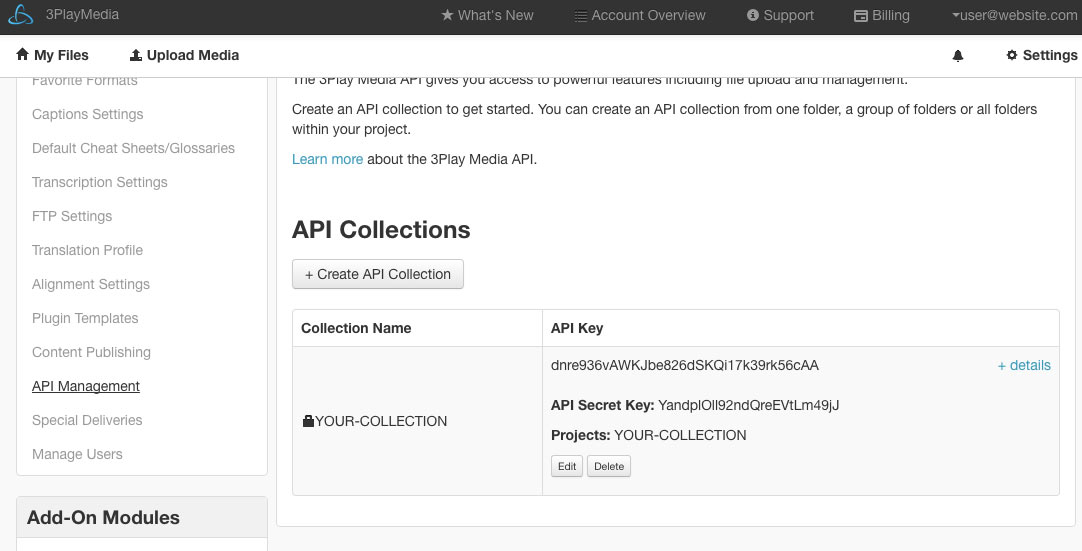The width and height of the screenshot is (1082, 551).
Task: Open the user@website.com account dropdown
Action: [x=1015, y=15]
